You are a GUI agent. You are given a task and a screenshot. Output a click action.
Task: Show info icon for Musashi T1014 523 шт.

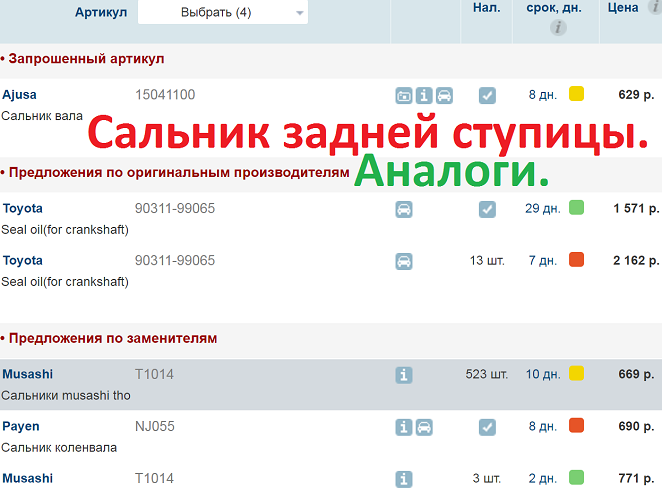pos(404,375)
